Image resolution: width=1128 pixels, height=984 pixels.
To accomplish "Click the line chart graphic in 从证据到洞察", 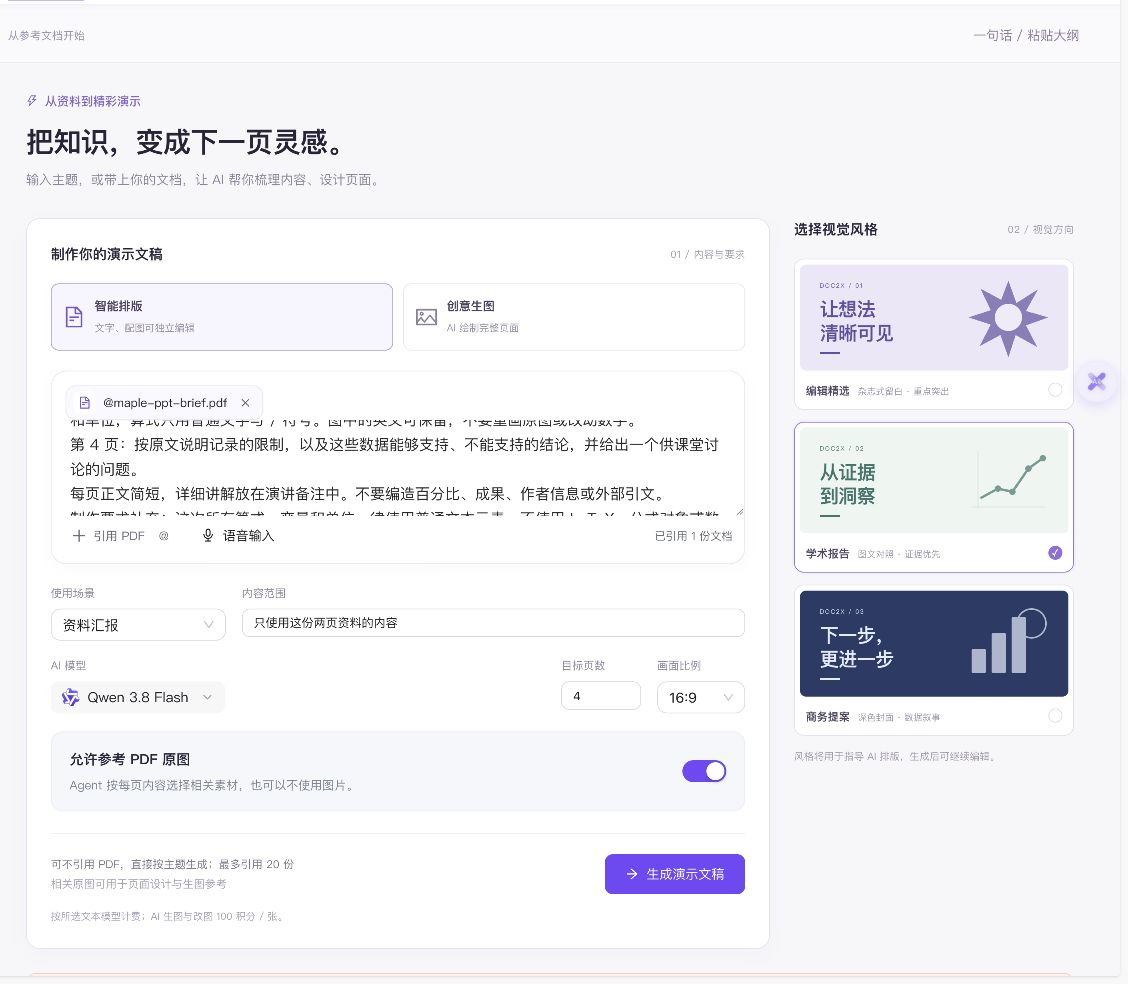I will tap(1011, 478).
